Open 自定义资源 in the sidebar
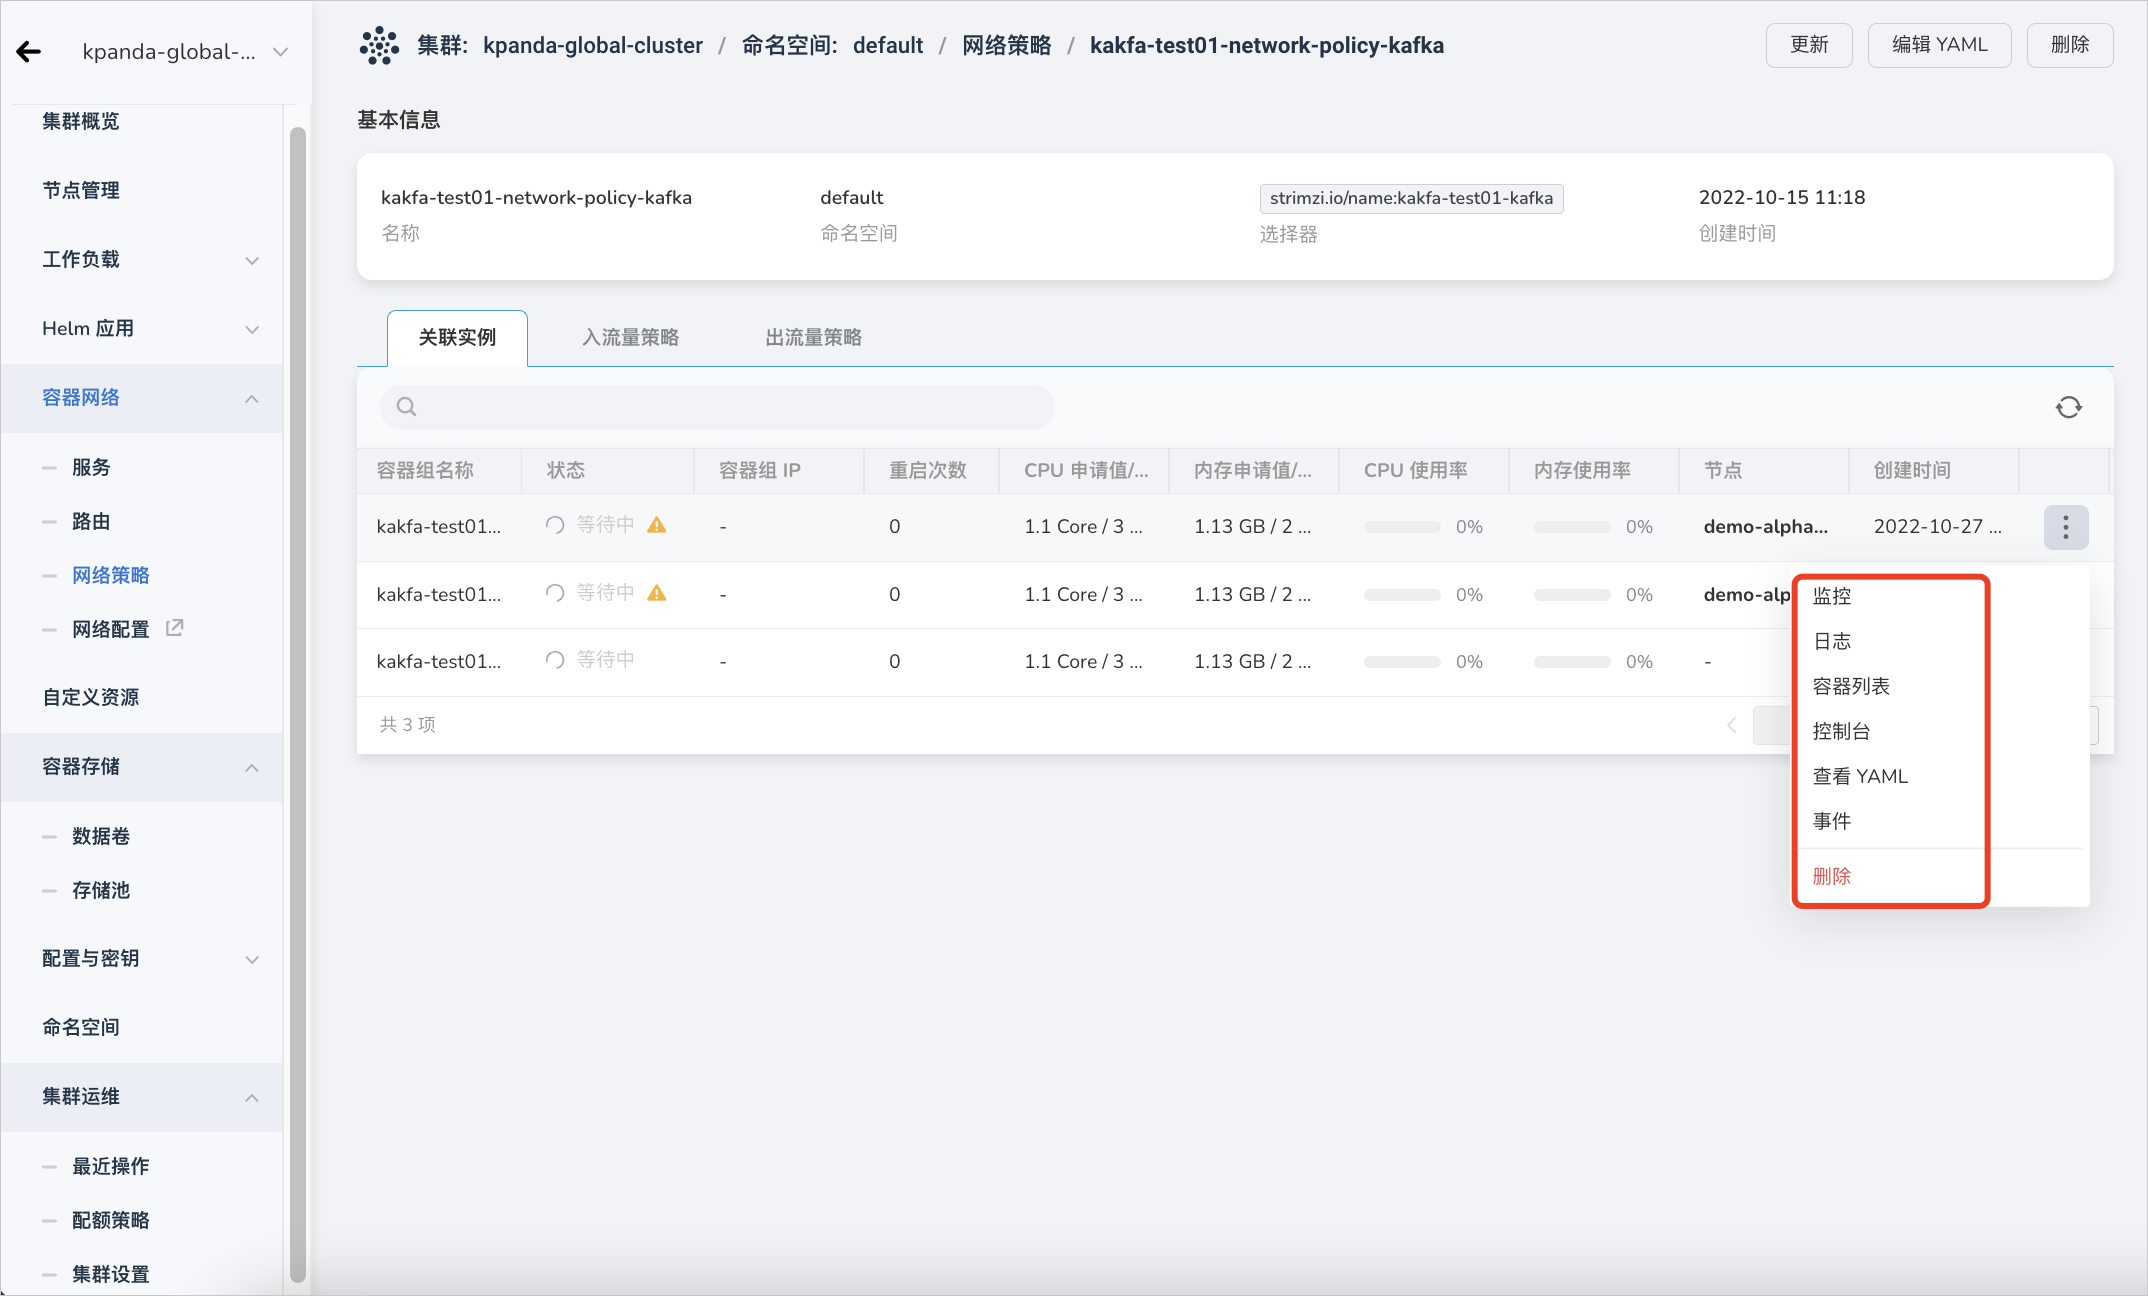 tap(90, 698)
